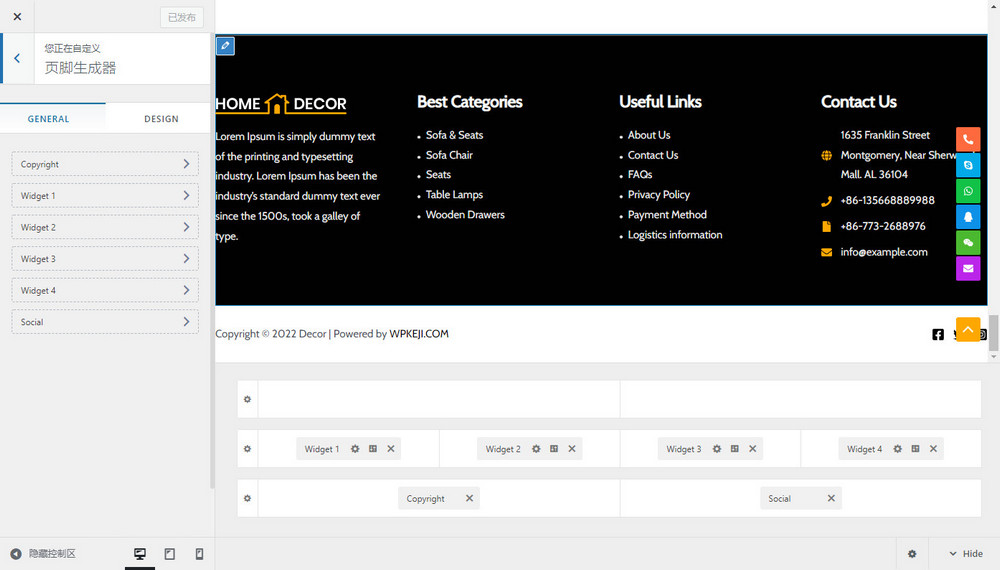Remove Widget 4 from the builder

point(934,449)
